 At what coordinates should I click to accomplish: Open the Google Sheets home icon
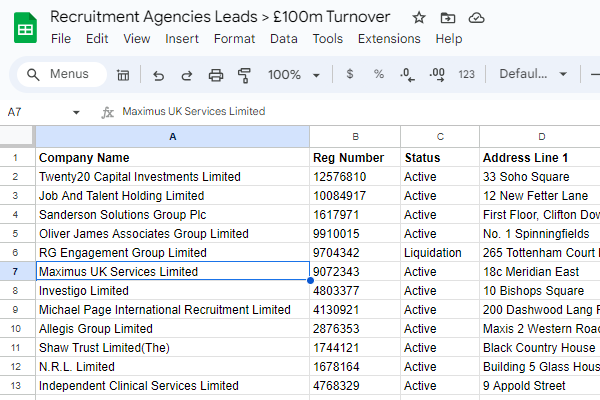25,28
